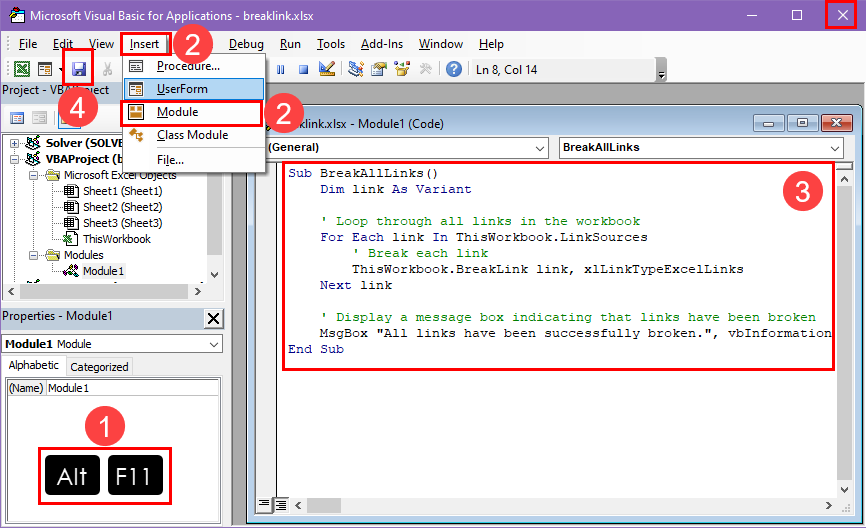Open the File menu
The image size is (866, 528).
point(28,44)
